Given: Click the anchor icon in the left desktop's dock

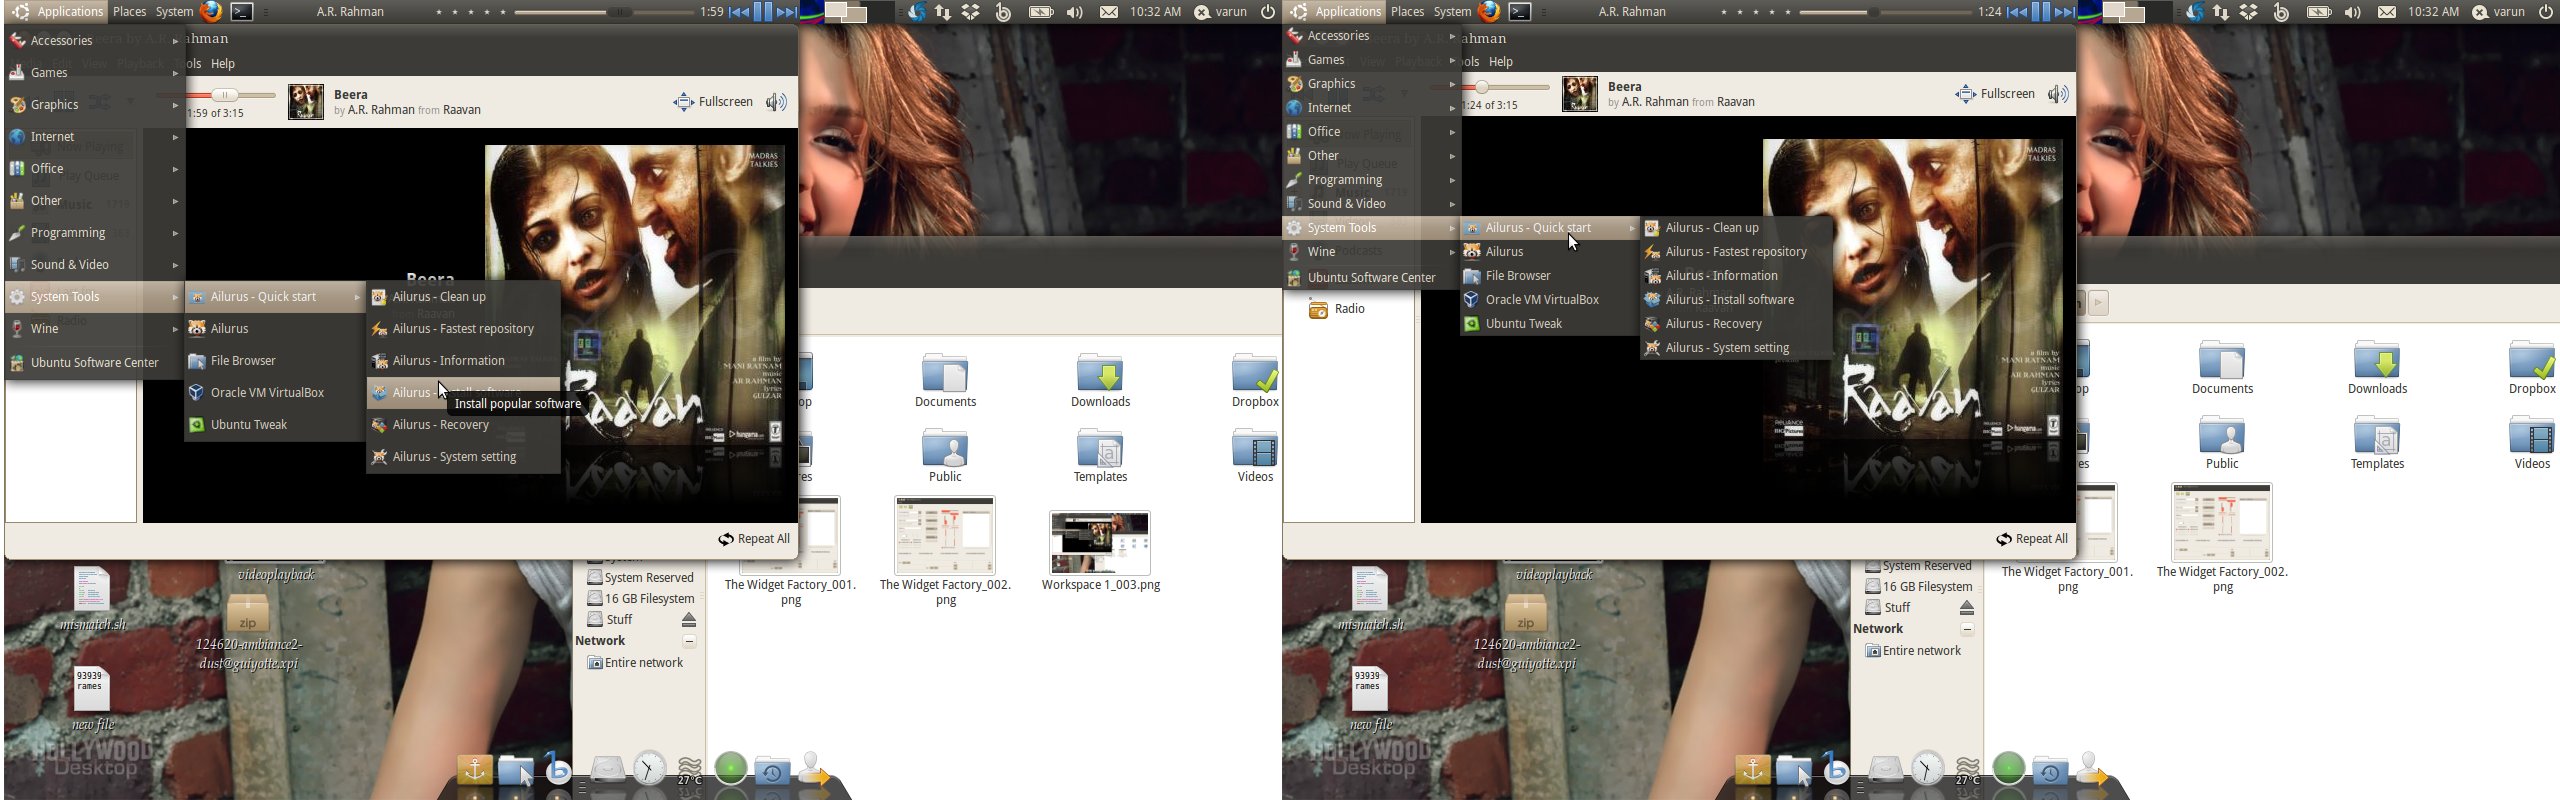Looking at the screenshot, I should coord(475,771).
